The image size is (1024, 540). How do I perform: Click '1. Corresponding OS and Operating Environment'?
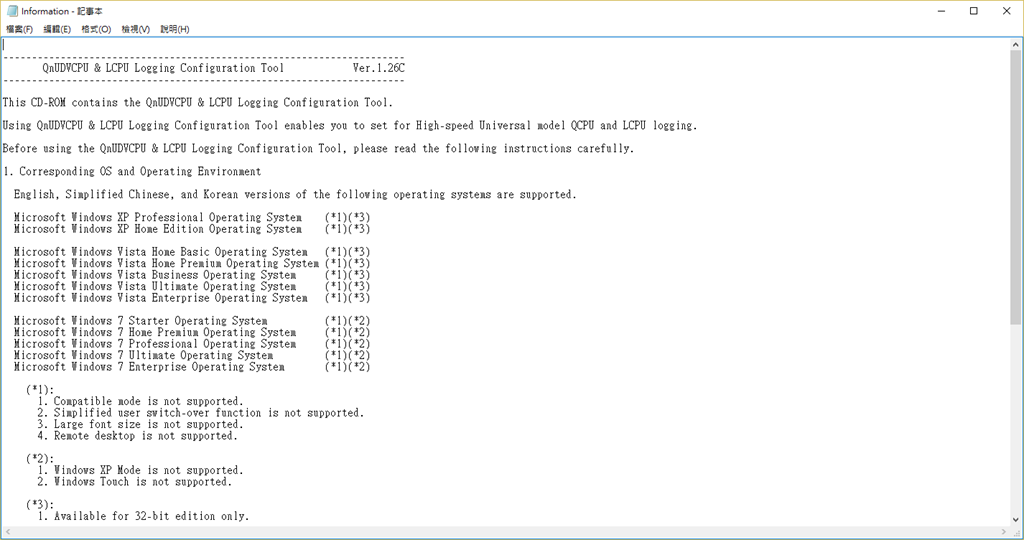point(132,171)
